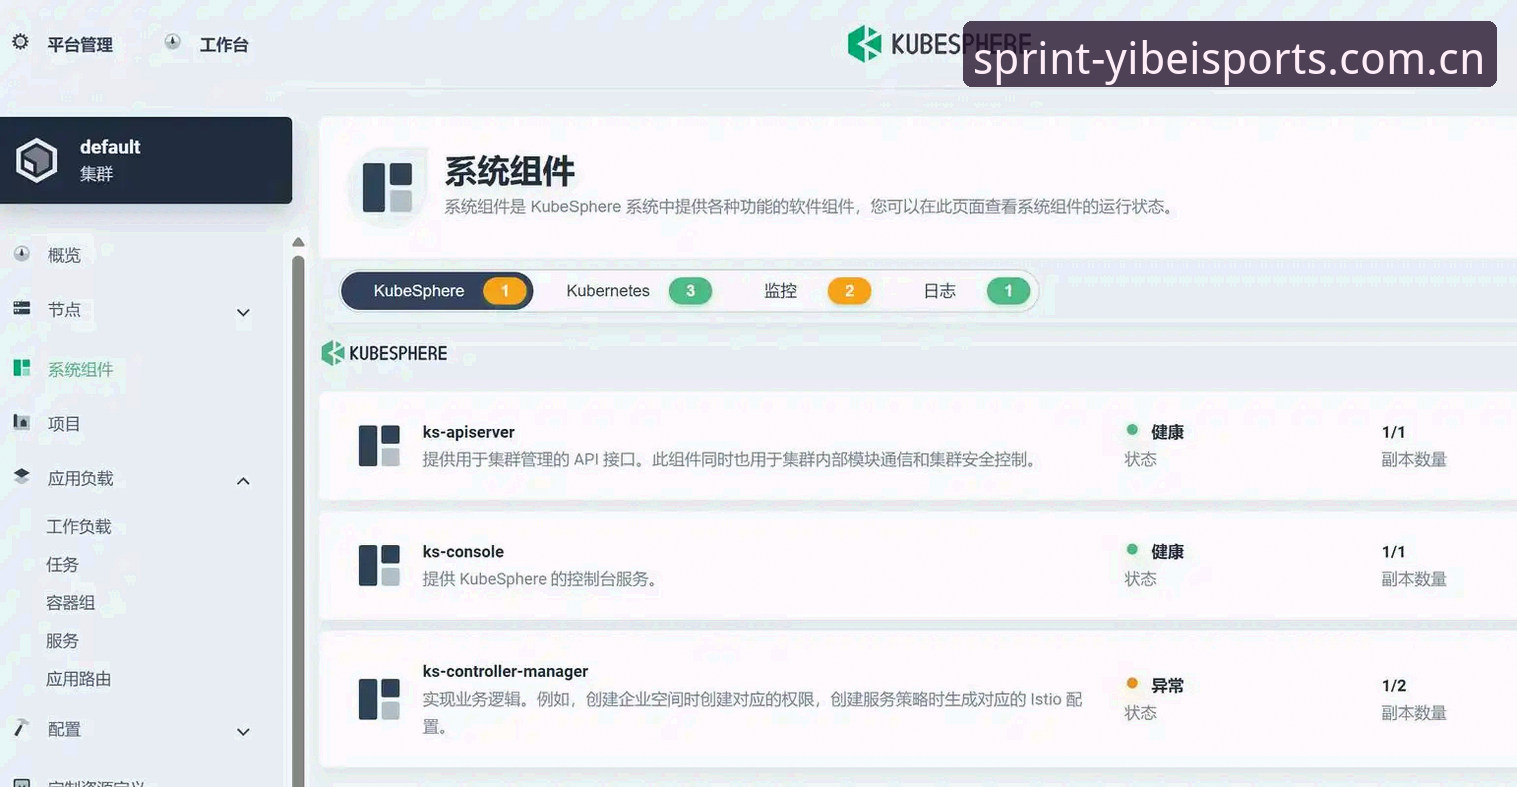The image size is (1517, 787).
Task: Click the ks-console component icon
Action: pyautogui.click(x=379, y=565)
